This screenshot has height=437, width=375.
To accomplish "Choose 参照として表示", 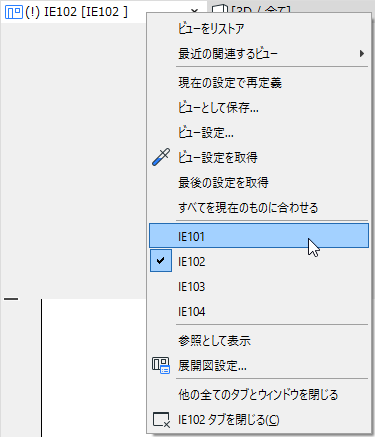I will pos(259,341).
